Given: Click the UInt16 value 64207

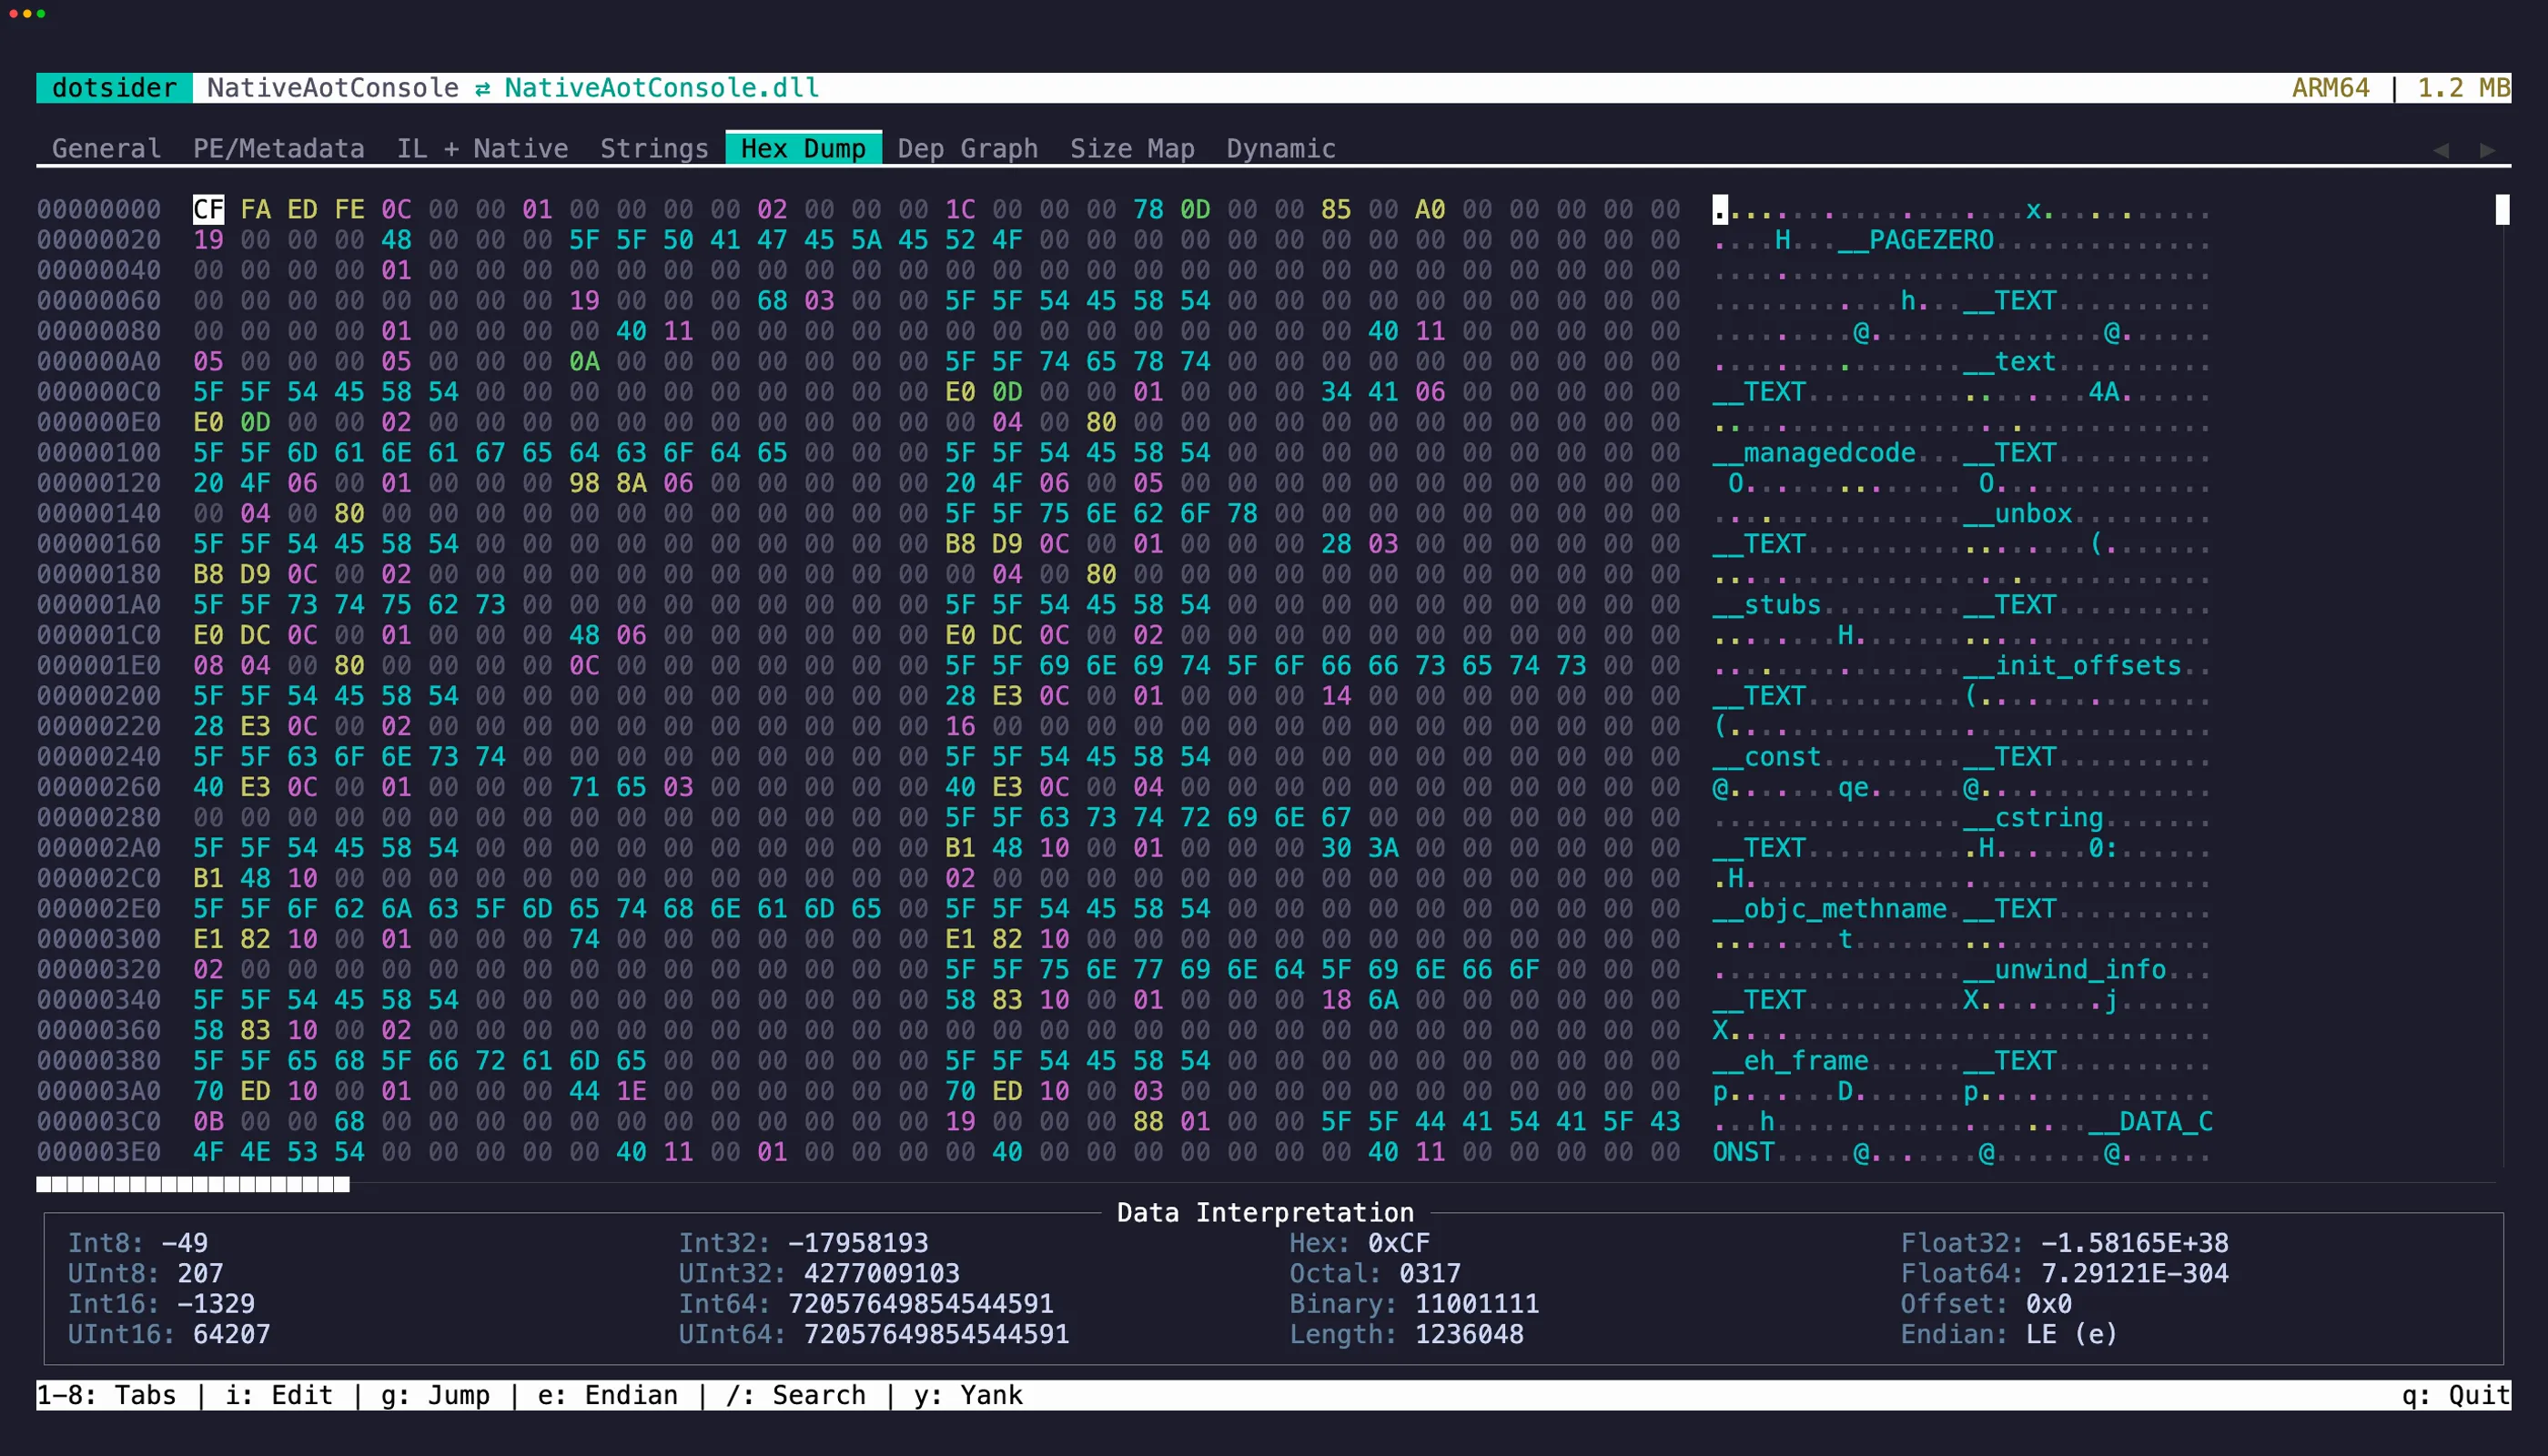Looking at the screenshot, I should click(x=231, y=1334).
